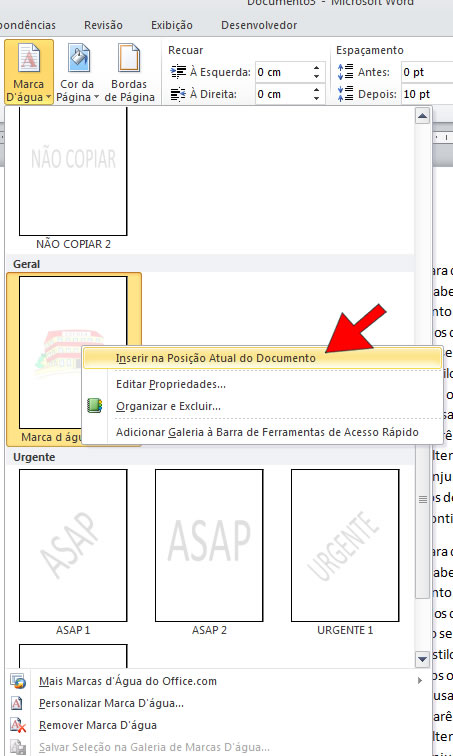Click the Remover Marca D'água icon
Image resolution: width=453 pixels, height=756 pixels.
18,725
